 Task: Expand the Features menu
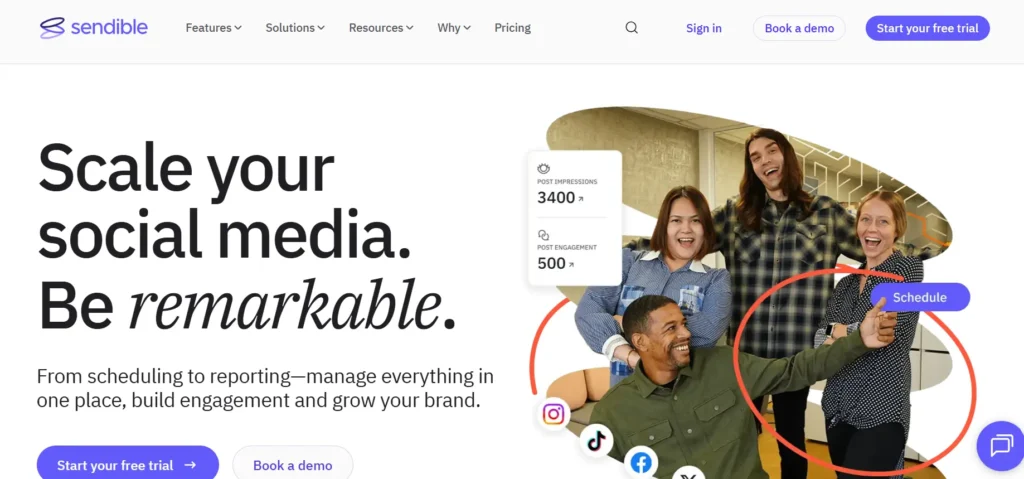pyautogui.click(x=214, y=28)
